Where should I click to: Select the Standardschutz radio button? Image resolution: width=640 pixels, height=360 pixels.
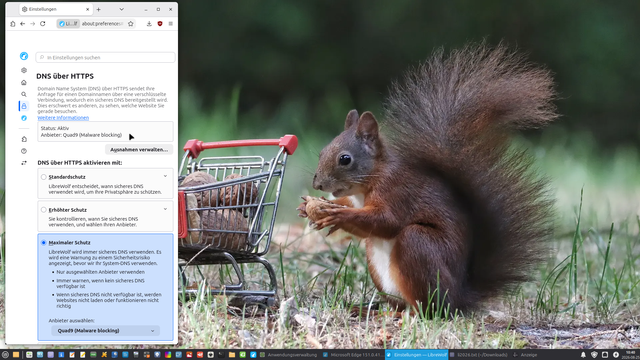pyautogui.click(x=43, y=177)
